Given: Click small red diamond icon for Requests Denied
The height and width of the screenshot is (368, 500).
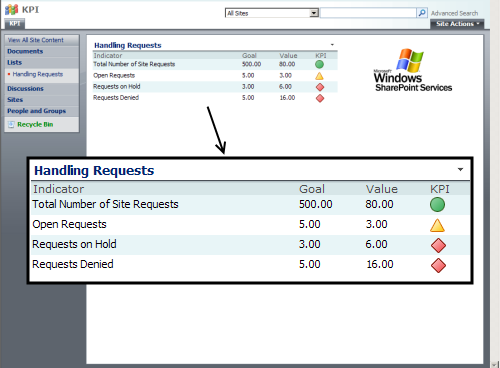Looking at the screenshot, I should click(x=320, y=98).
